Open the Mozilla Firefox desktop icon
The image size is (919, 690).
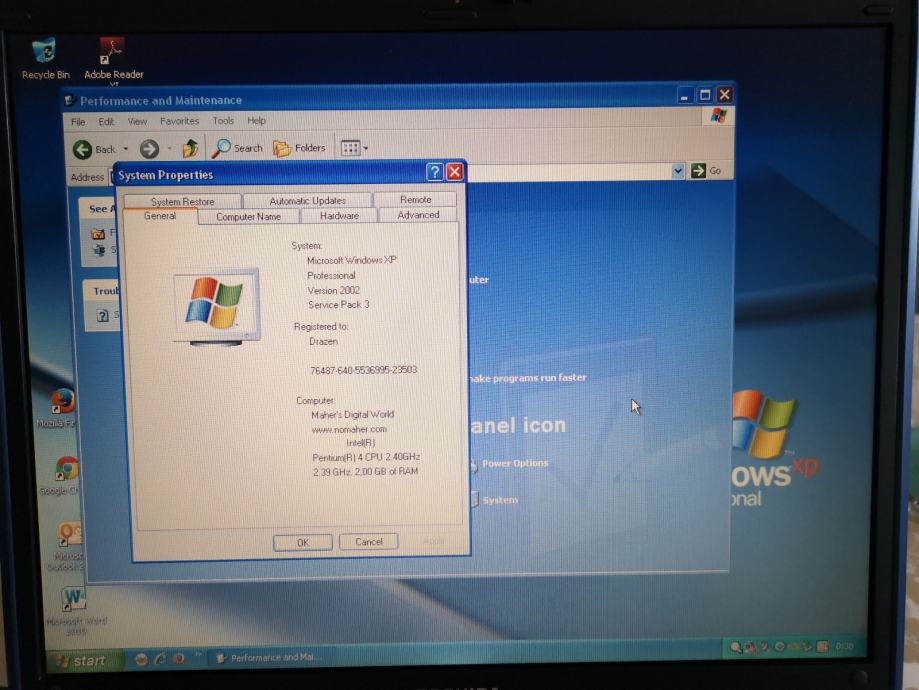pos(62,408)
